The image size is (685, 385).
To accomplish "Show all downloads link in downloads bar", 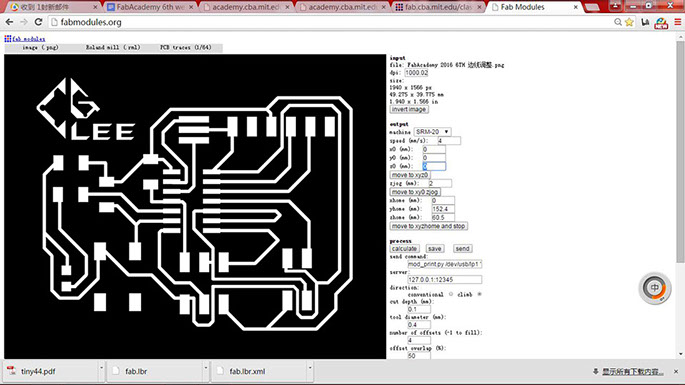I will [633, 371].
